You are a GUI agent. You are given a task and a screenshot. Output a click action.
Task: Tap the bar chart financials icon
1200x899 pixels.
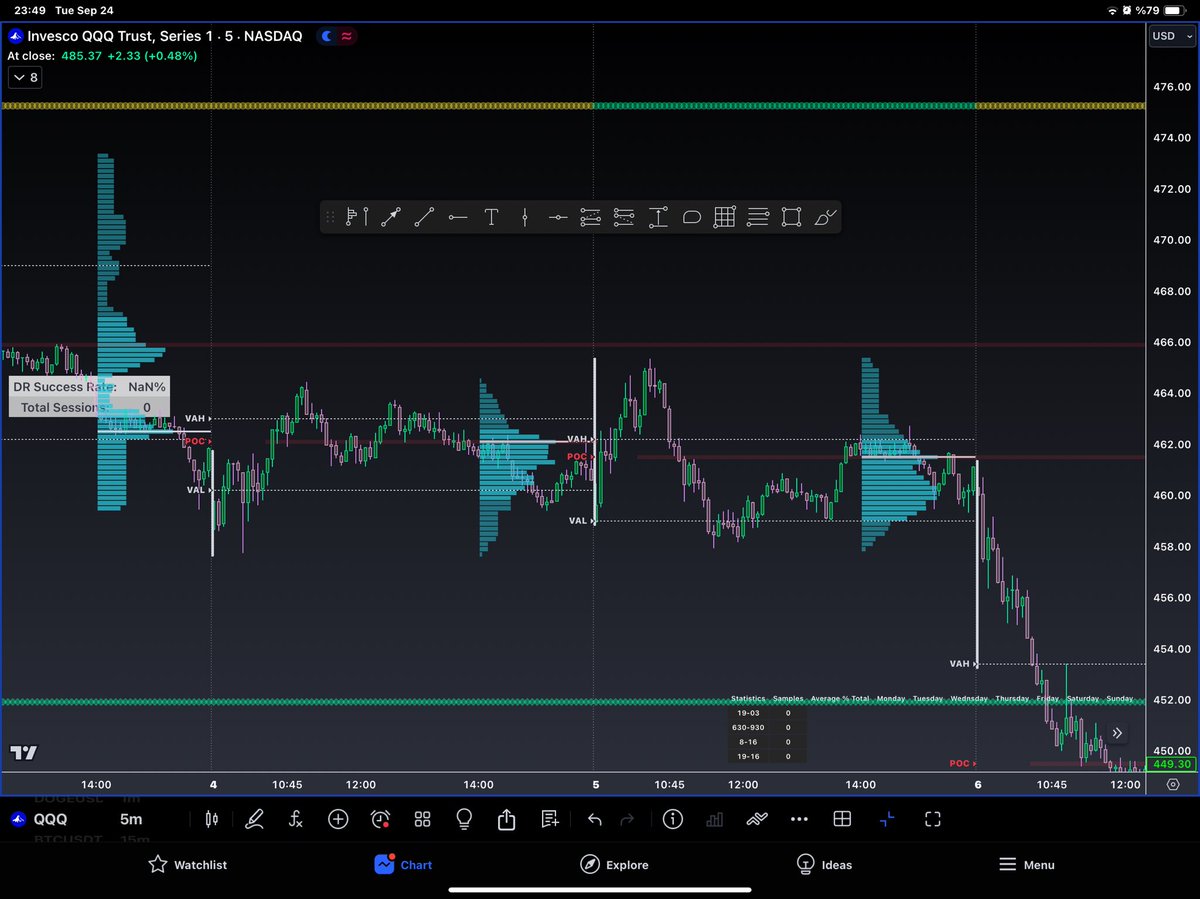pos(715,819)
